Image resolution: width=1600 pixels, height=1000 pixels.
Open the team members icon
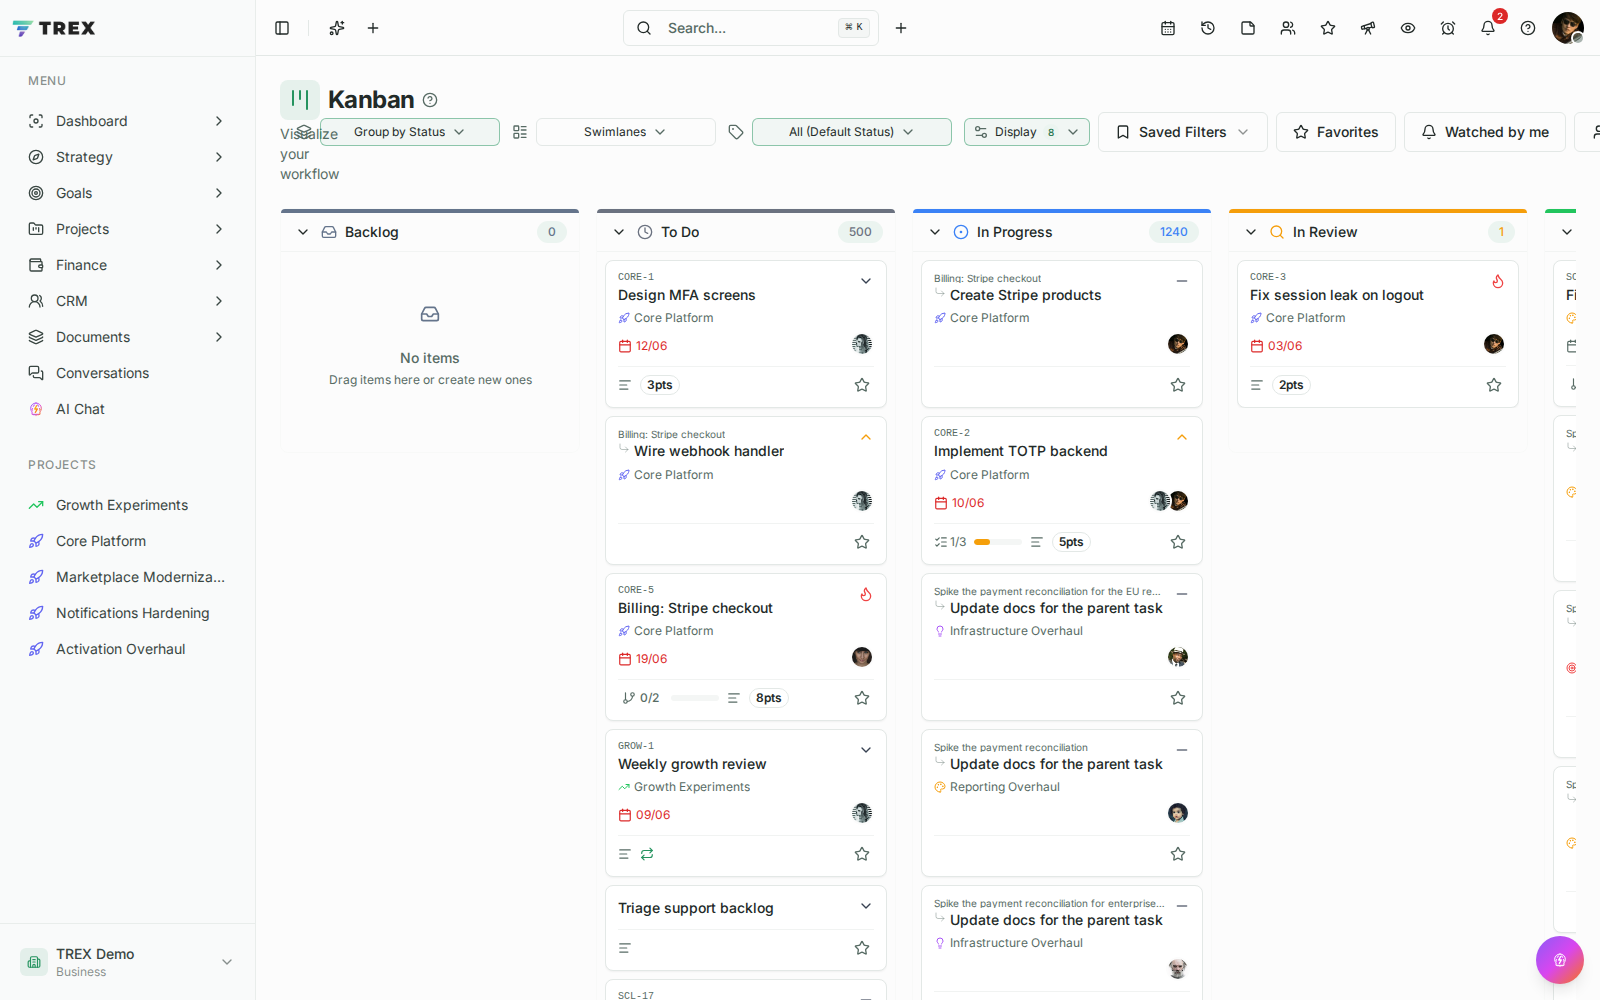[1288, 28]
